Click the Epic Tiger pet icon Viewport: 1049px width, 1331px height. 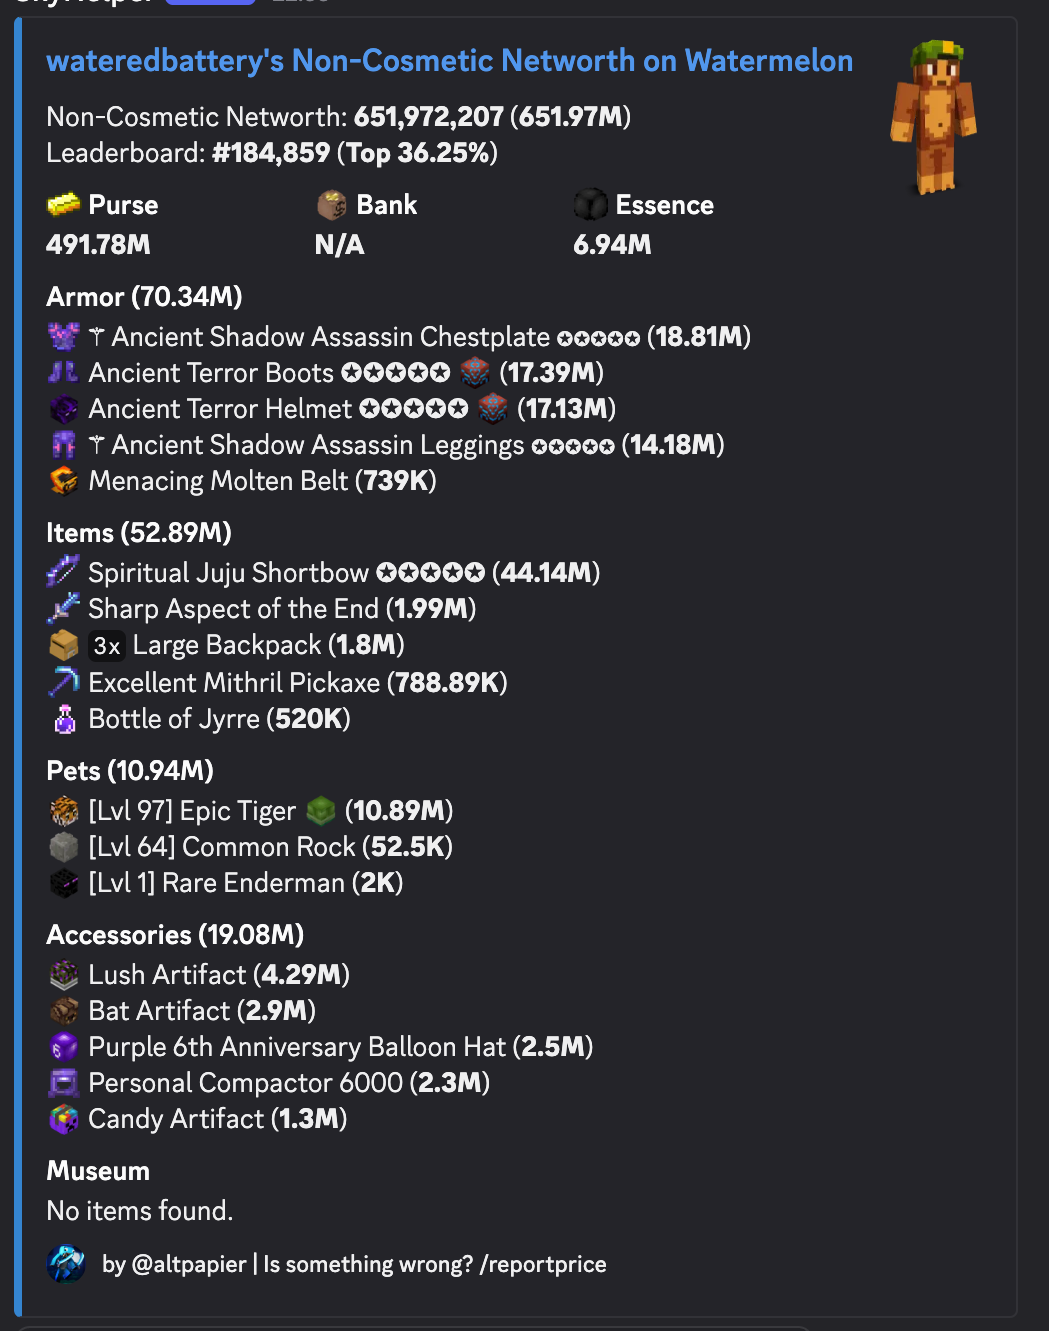point(63,810)
